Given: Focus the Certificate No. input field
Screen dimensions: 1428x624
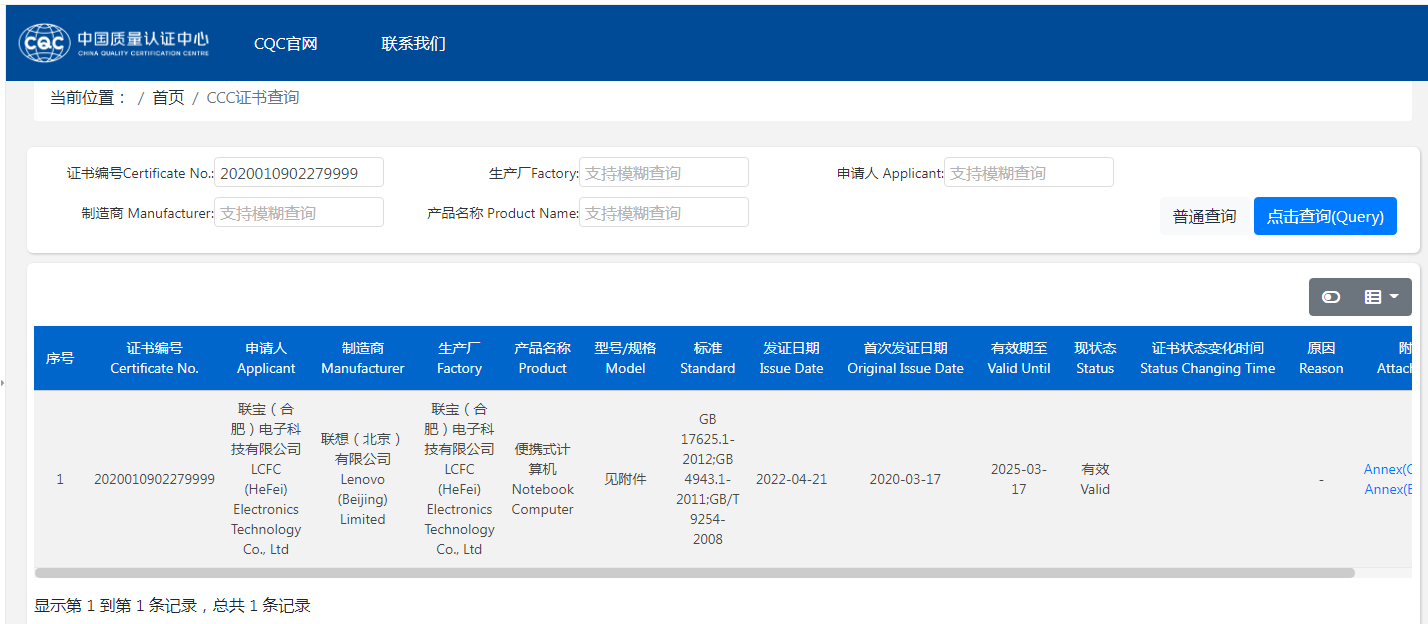Looking at the screenshot, I should tap(299, 173).
